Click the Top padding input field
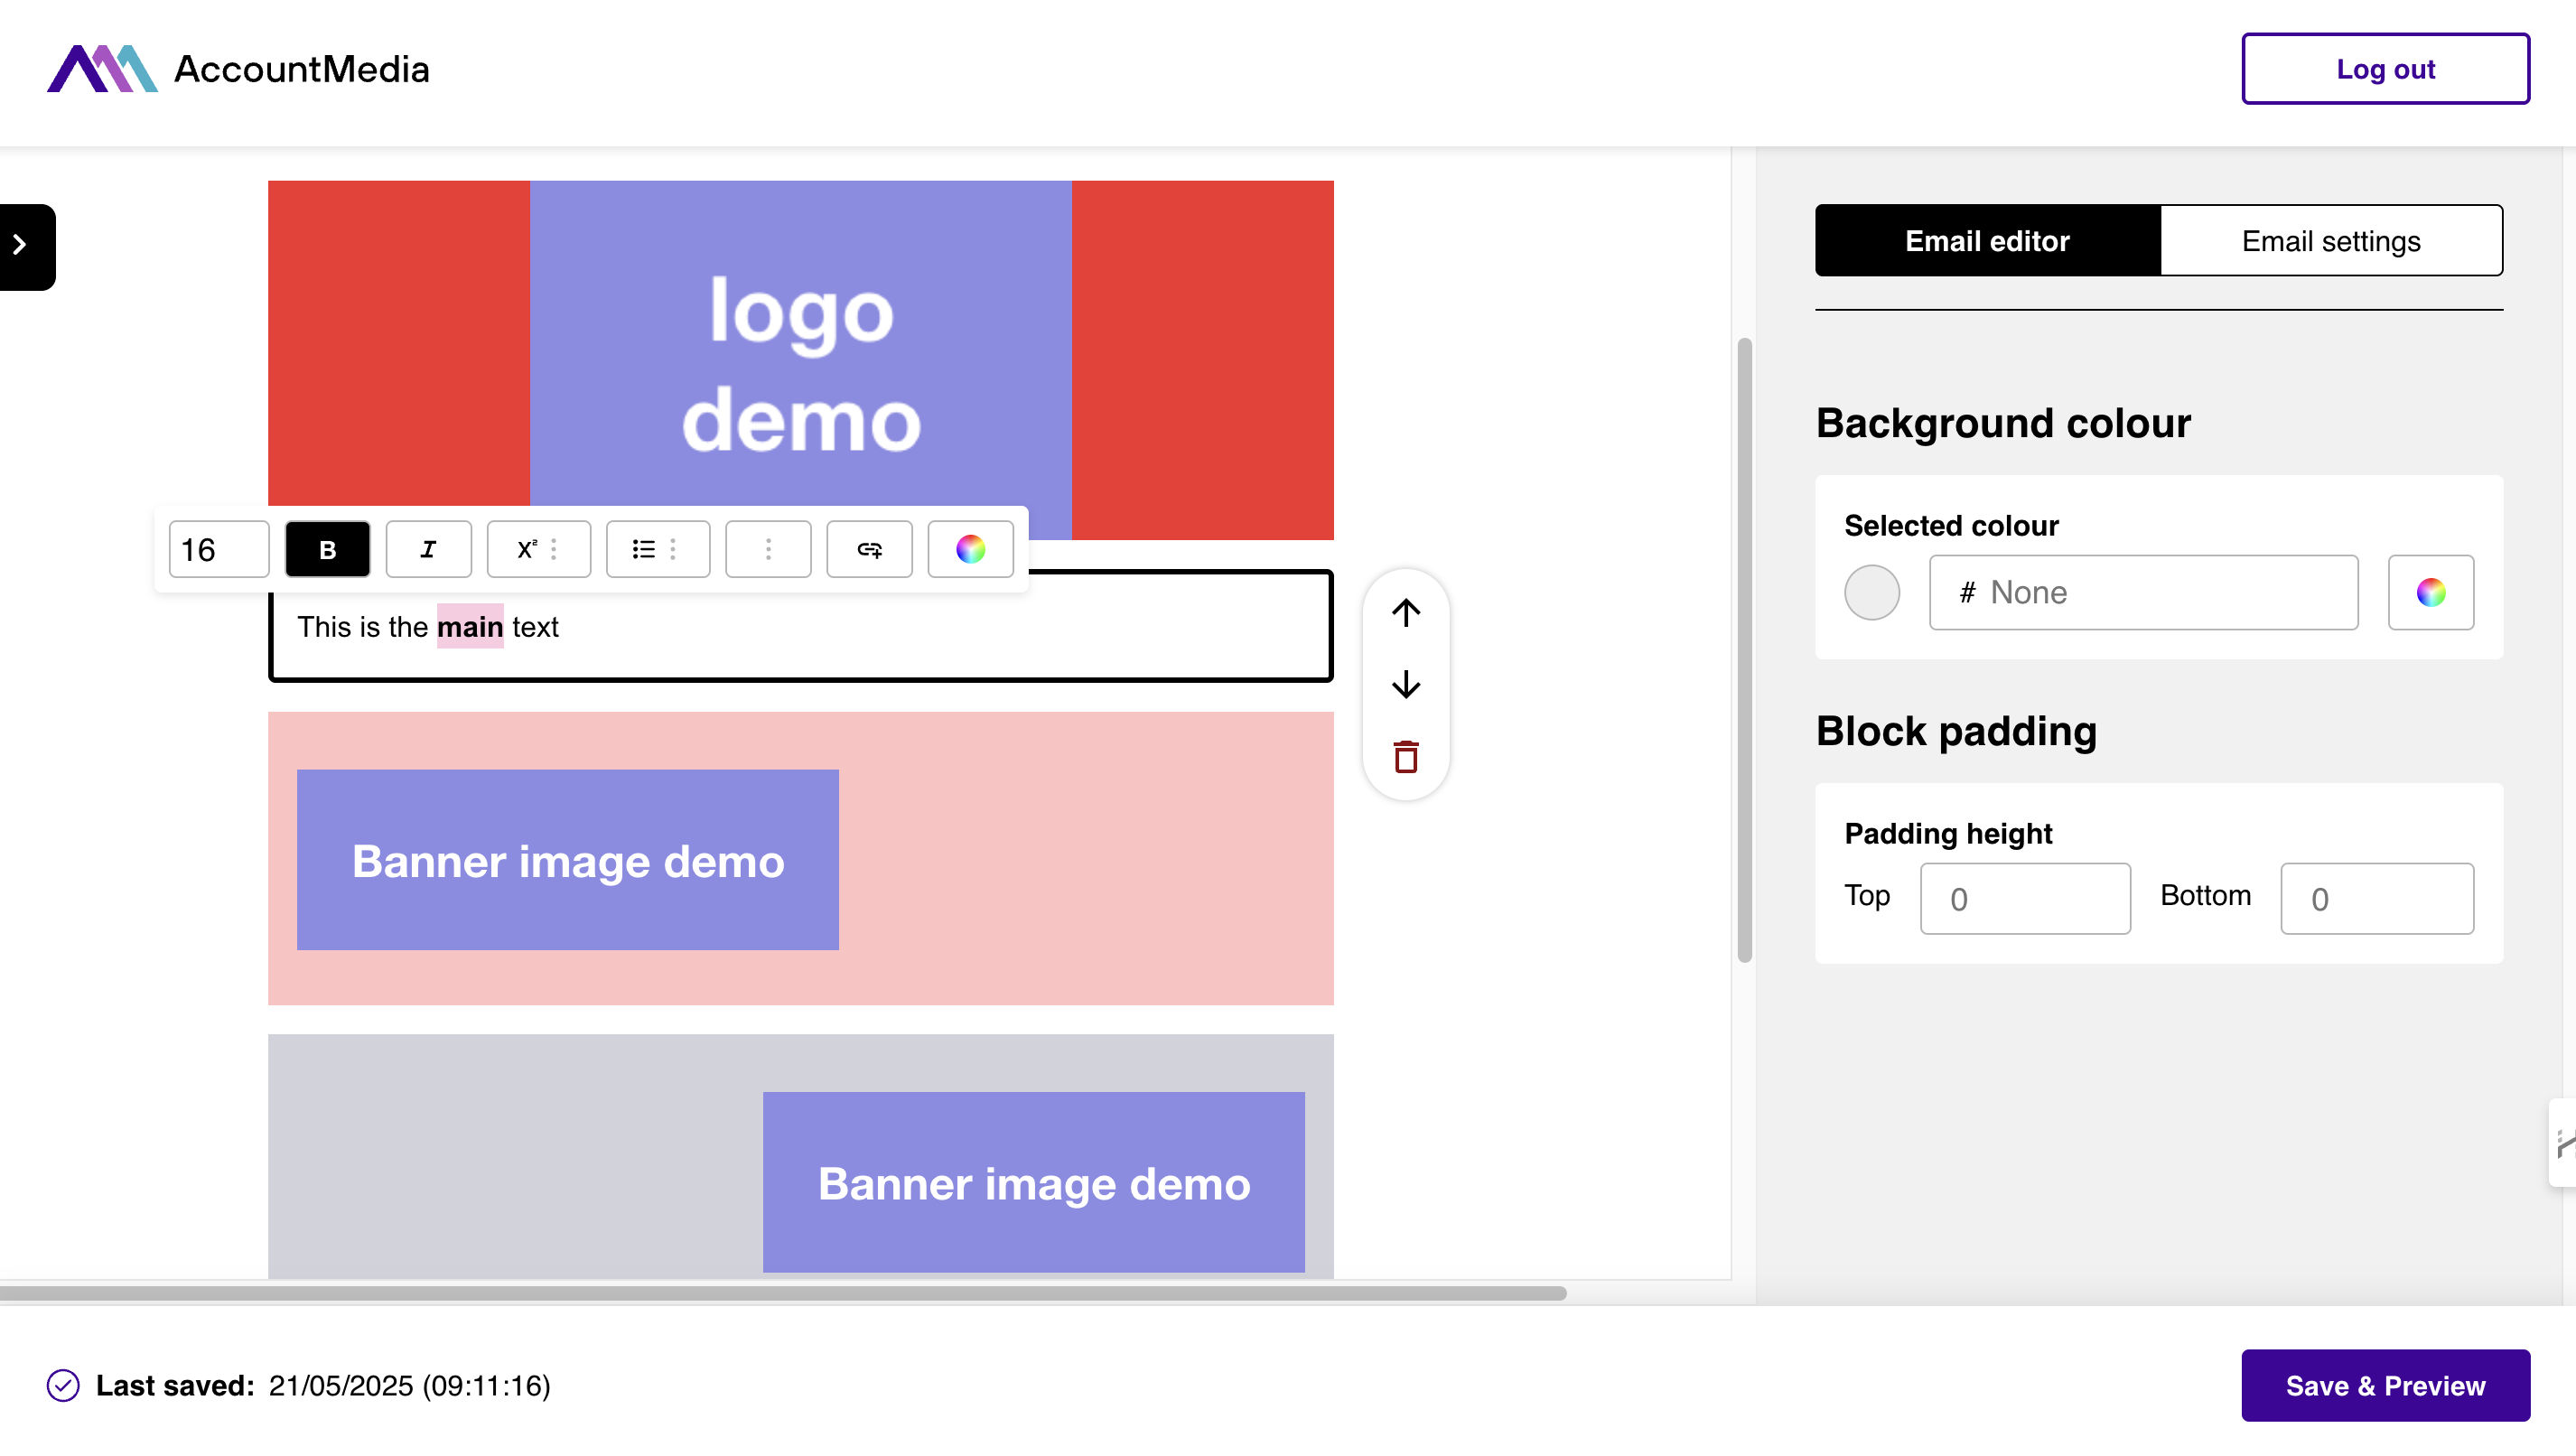The image size is (2576, 1456). click(x=2024, y=898)
